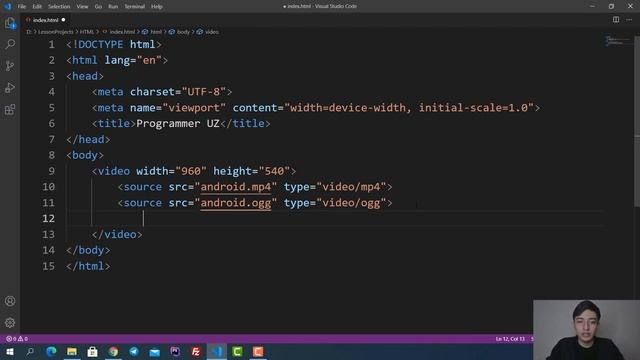Open the Selection menu
This screenshot has width=640, height=360.
(x=59, y=7)
